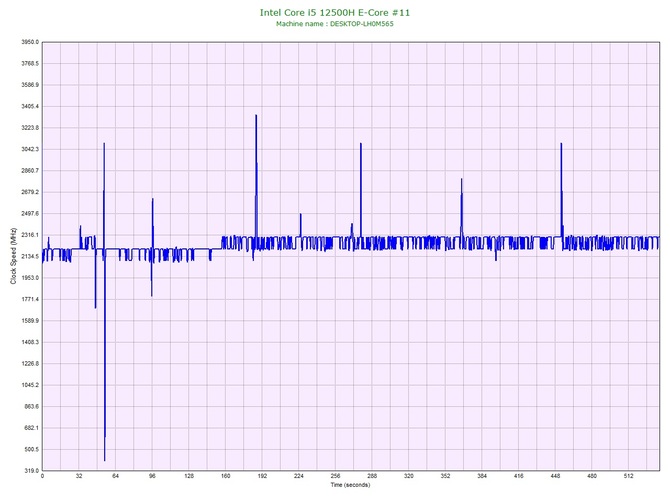Click the x-axis tick label 288
Viewport: 670px width, 502px height.
[372, 476]
